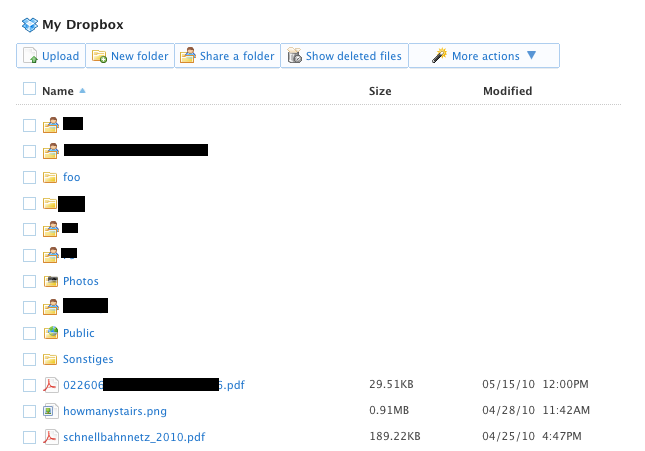Tick the checkbox beside howmanystairs.png
645x451 pixels.
(29, 412)
